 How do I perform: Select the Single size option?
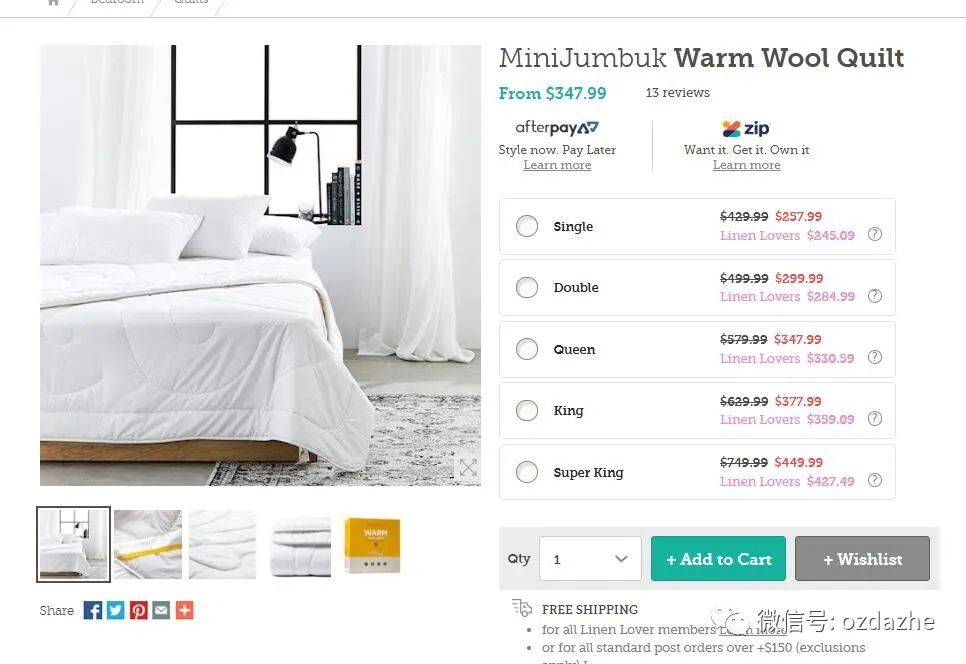click(527, 226)
